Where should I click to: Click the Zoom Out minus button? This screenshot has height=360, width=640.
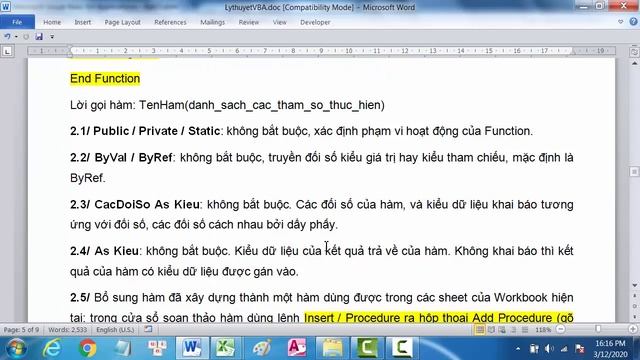(x=561, y=329)
